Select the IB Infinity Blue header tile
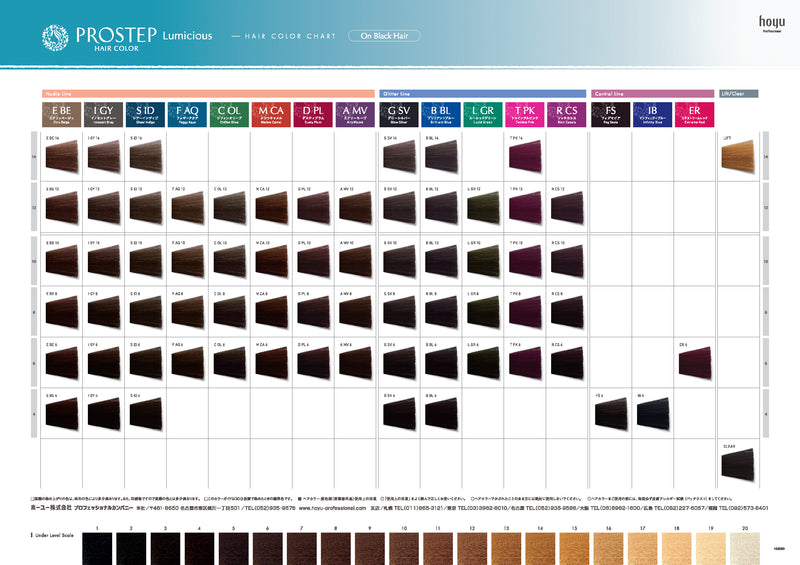 (x=652, y=113)
